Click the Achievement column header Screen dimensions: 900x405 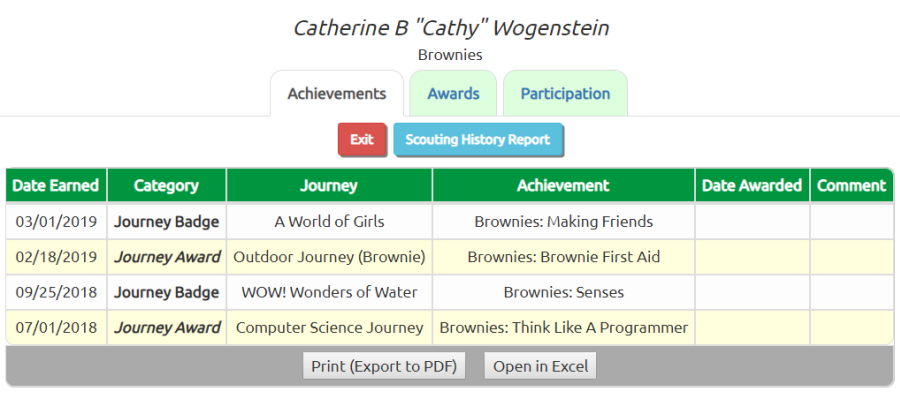563,185
